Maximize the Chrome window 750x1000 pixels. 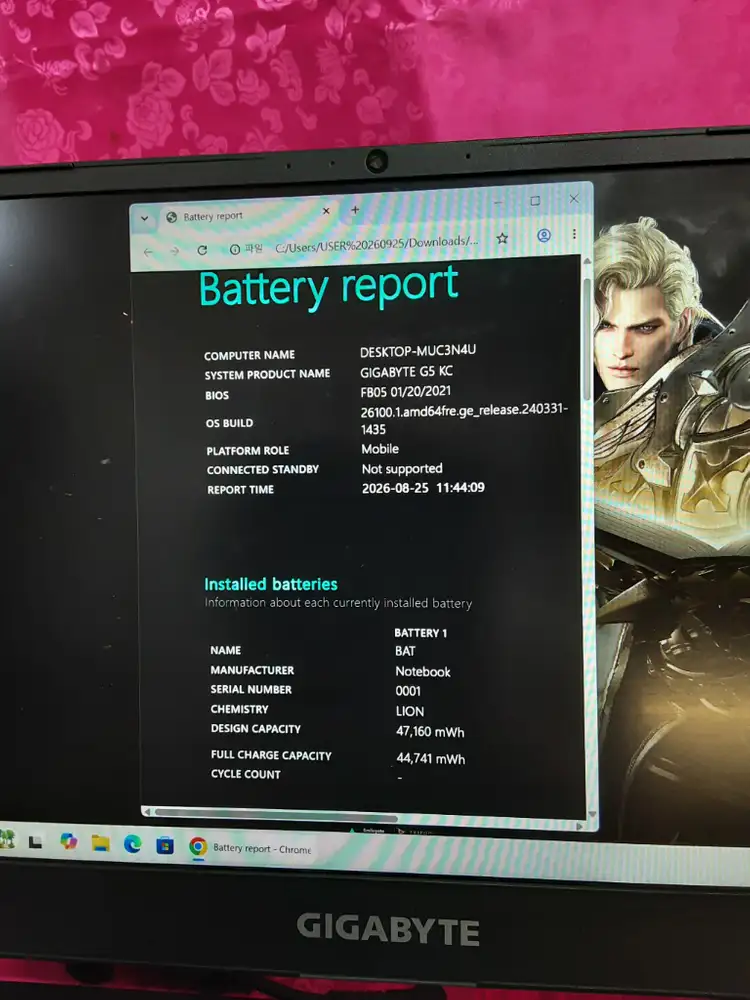[535, 201]
